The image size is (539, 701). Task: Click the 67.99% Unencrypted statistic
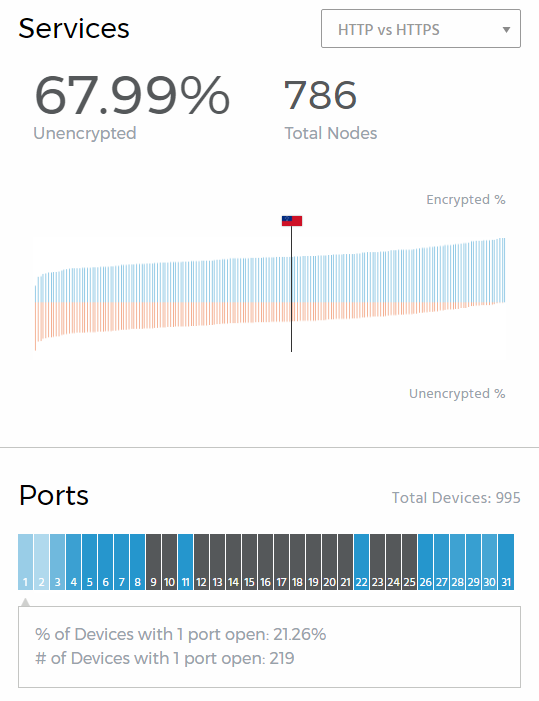coord(132,108)
